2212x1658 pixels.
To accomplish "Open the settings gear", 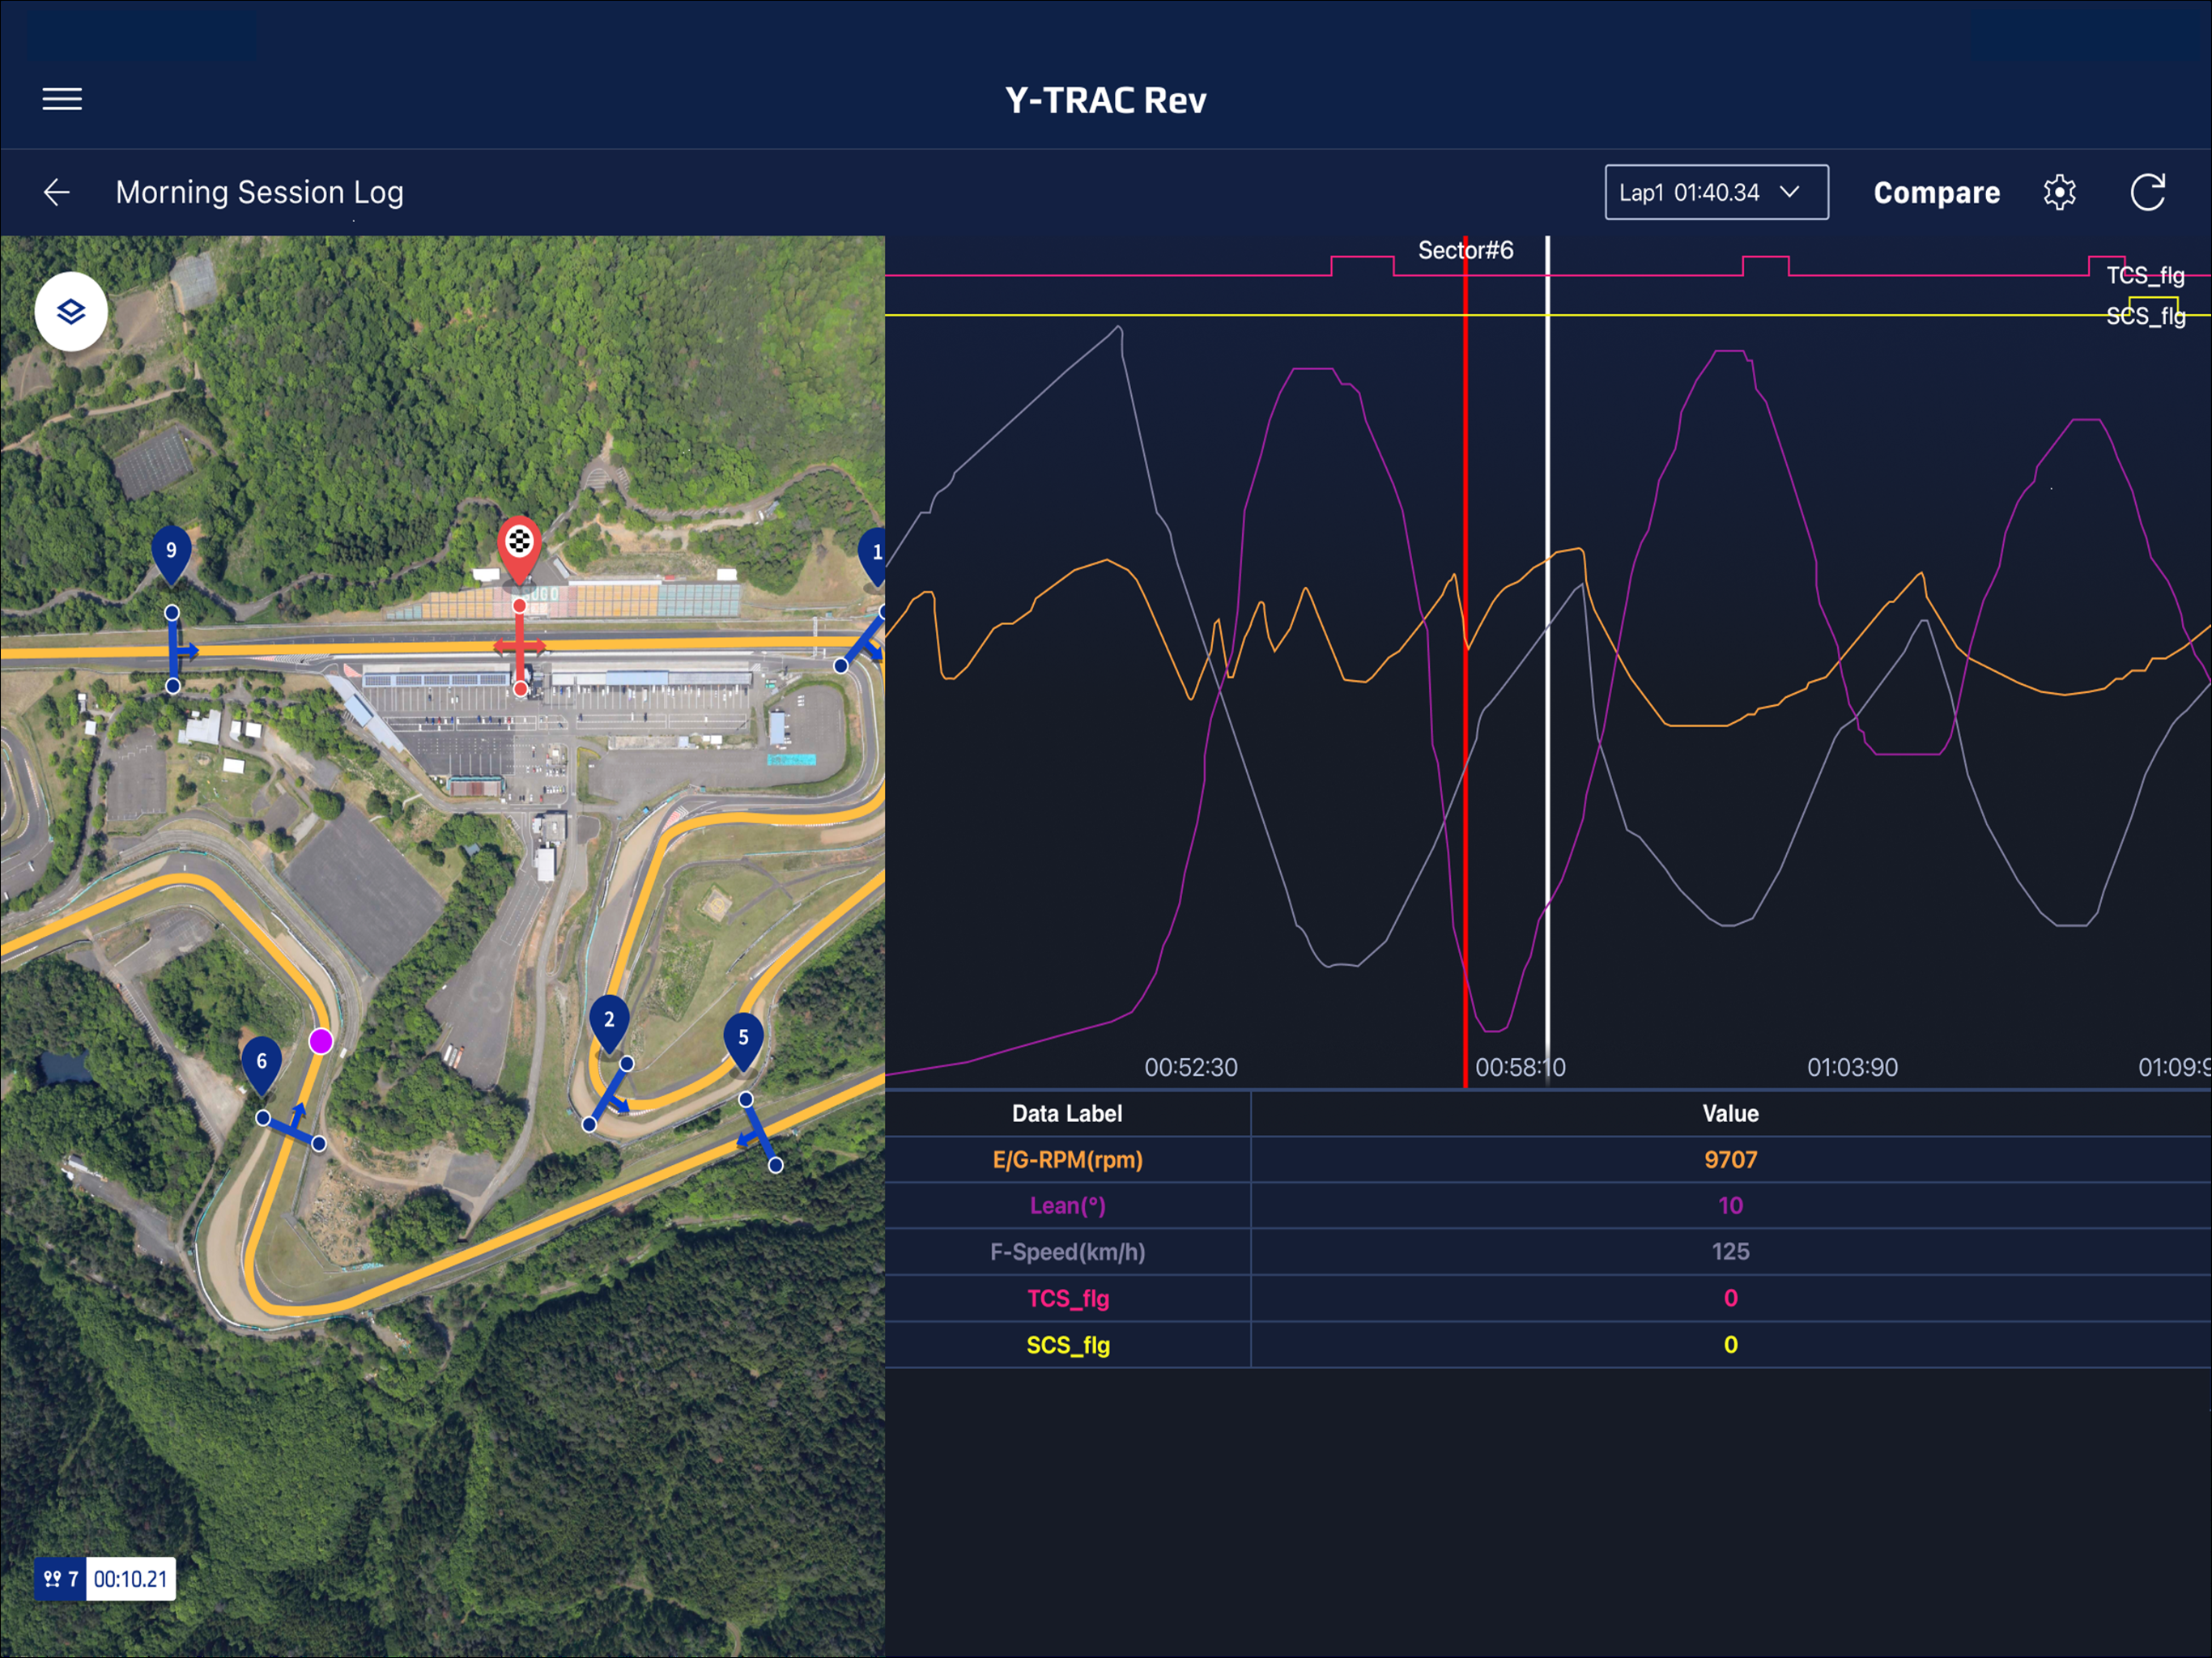I will tap(2059, 192).
